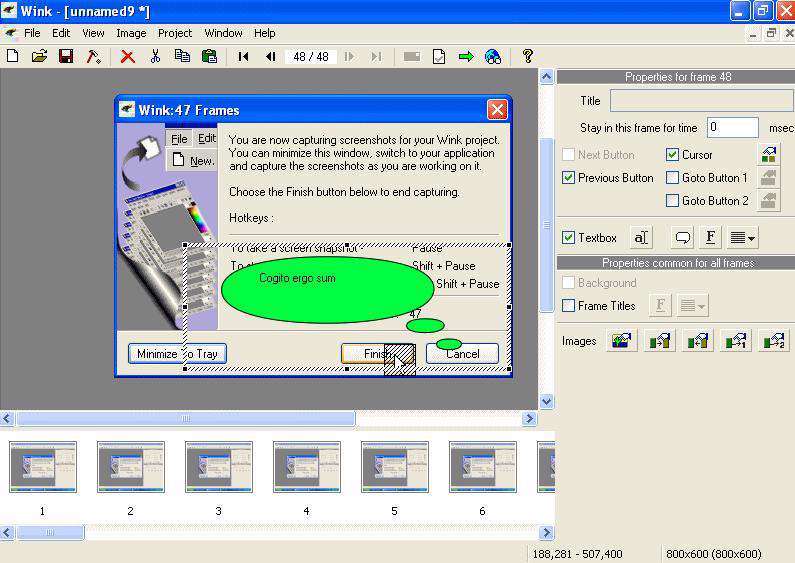The height and width of the screenshot is (563, 795).
Task: Uncheck the Textbox checkbox
Action: (568, 237)
